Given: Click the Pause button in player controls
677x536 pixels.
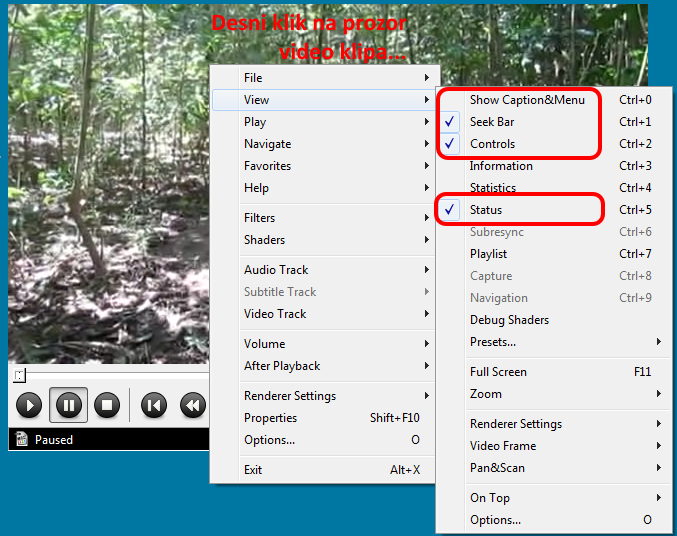Looking at the screenshot, I should (69, 405).
